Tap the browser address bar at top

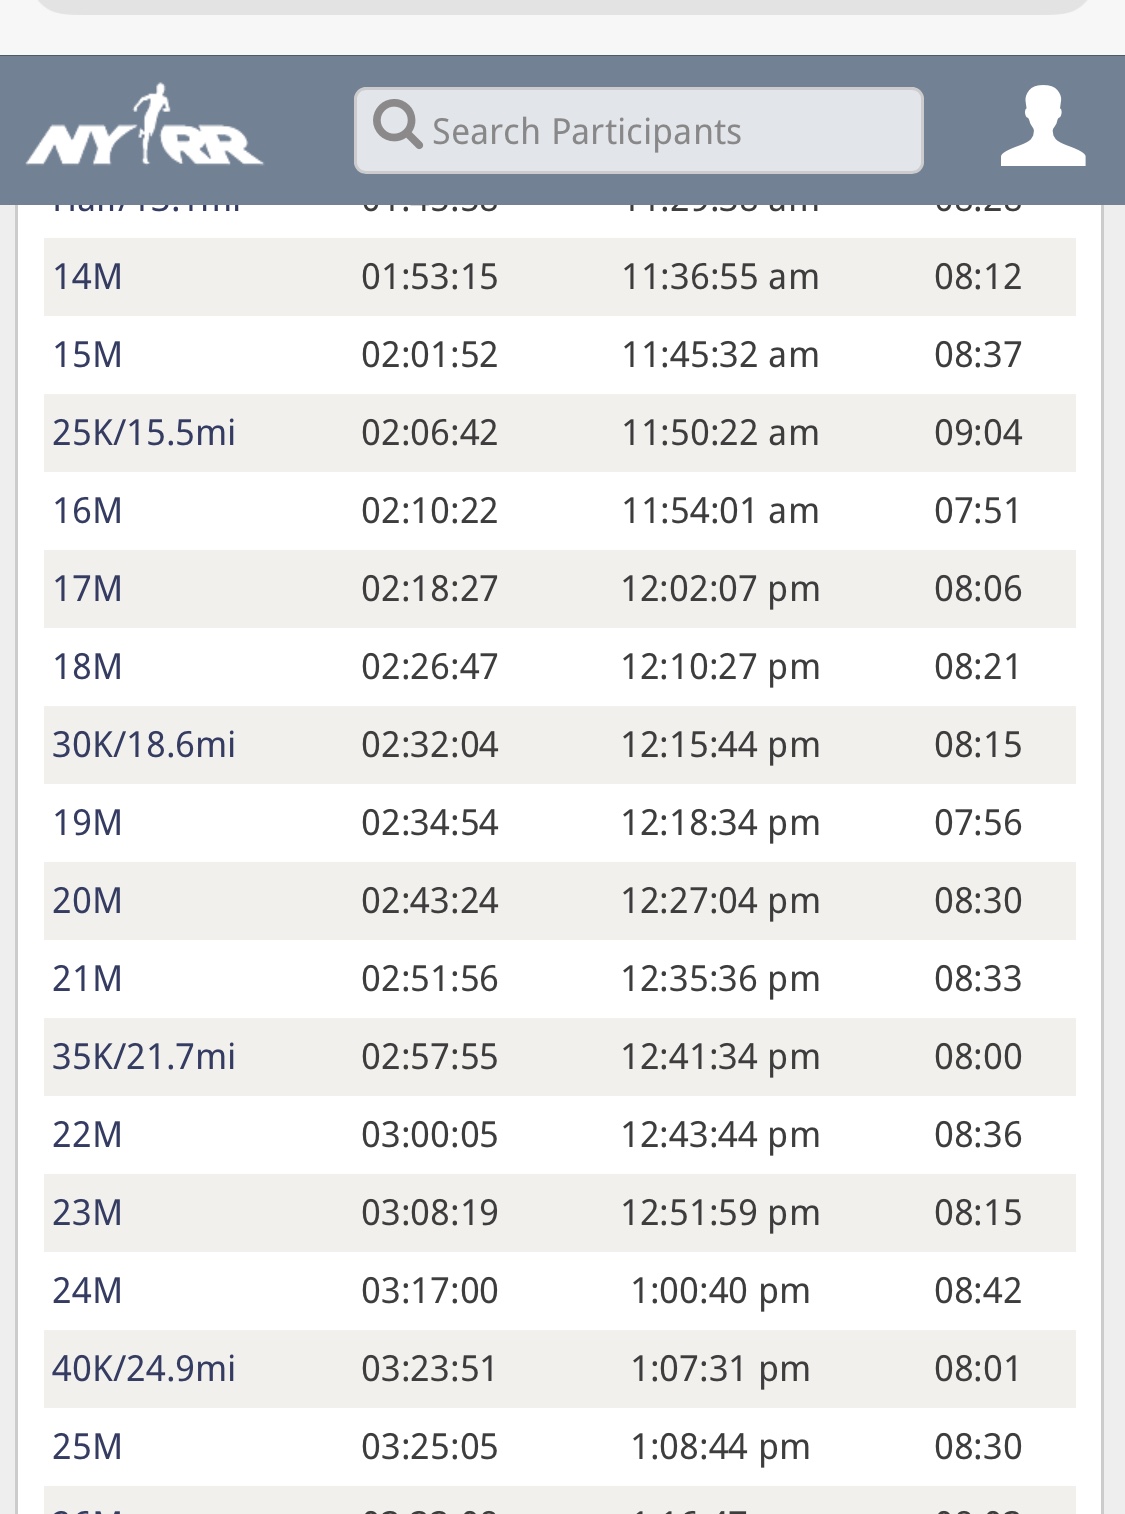coord(562,6)
